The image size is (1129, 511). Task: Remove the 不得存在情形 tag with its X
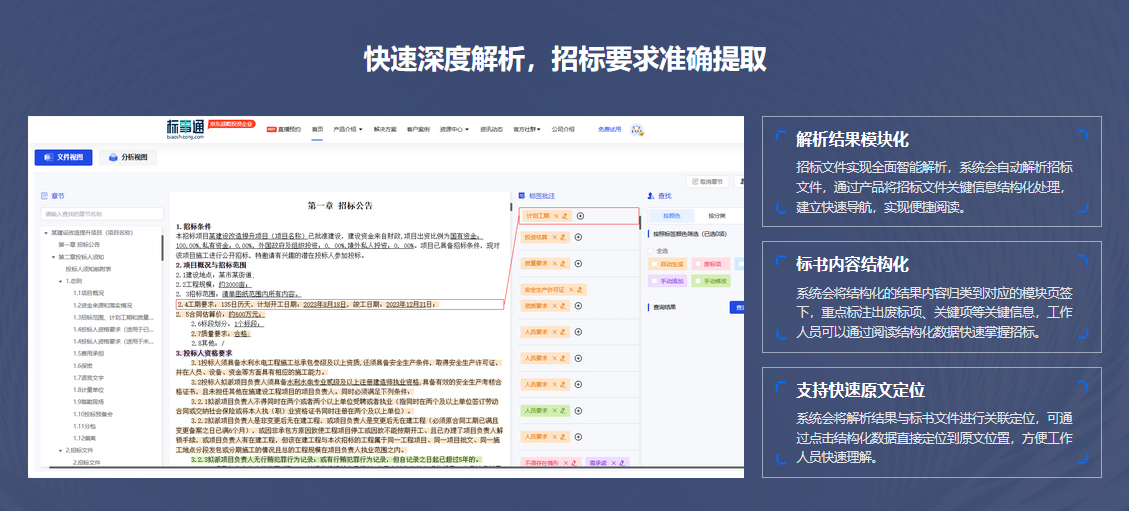click(565, 463)
